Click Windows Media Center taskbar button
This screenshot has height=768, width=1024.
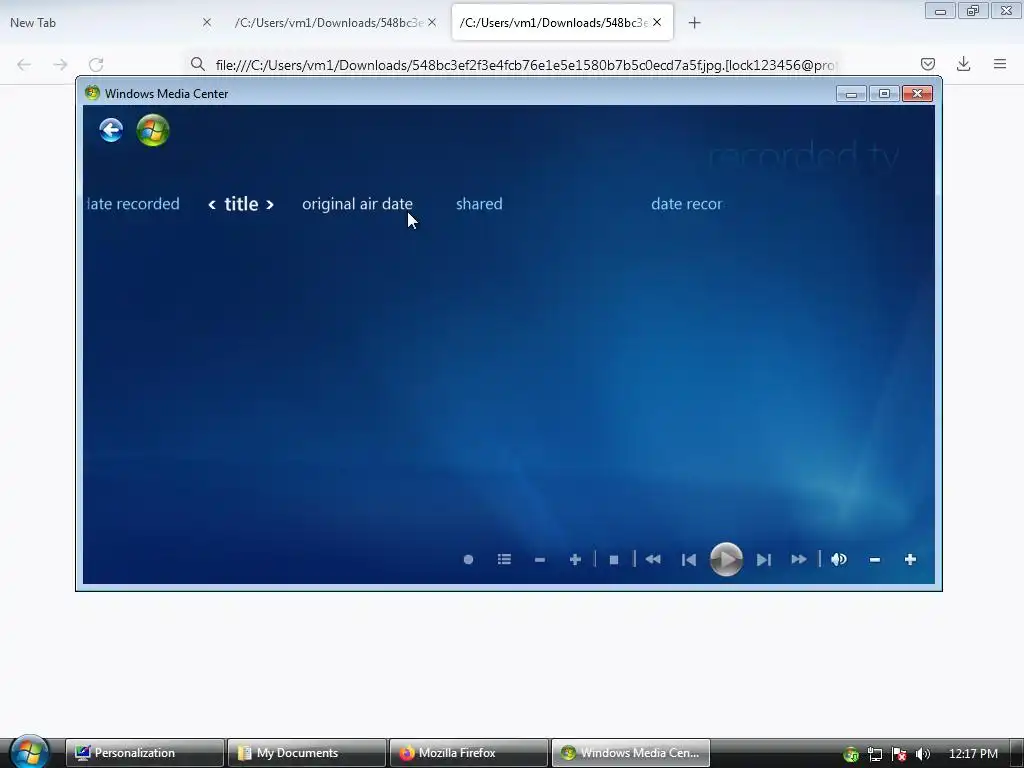631,753
